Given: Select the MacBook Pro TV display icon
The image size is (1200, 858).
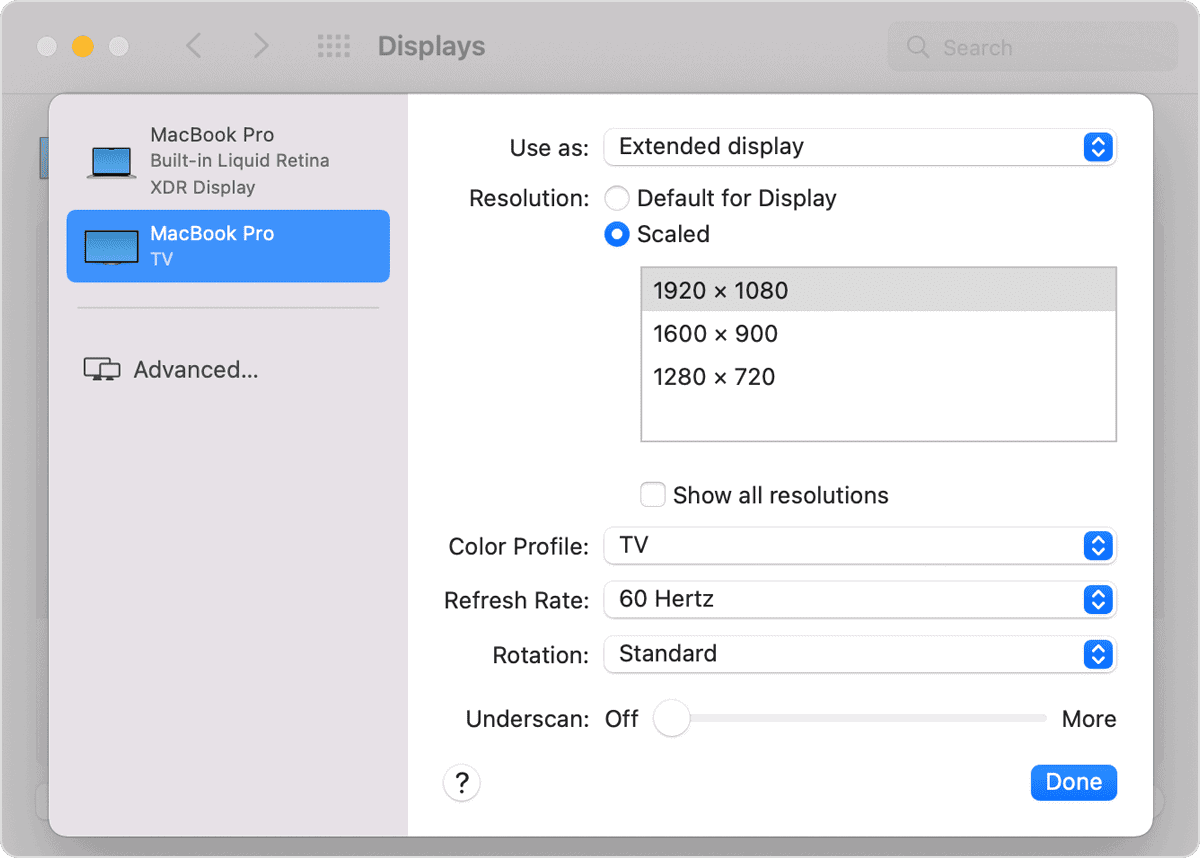Looking at the screenshot, I should click(x=113, y=245).
